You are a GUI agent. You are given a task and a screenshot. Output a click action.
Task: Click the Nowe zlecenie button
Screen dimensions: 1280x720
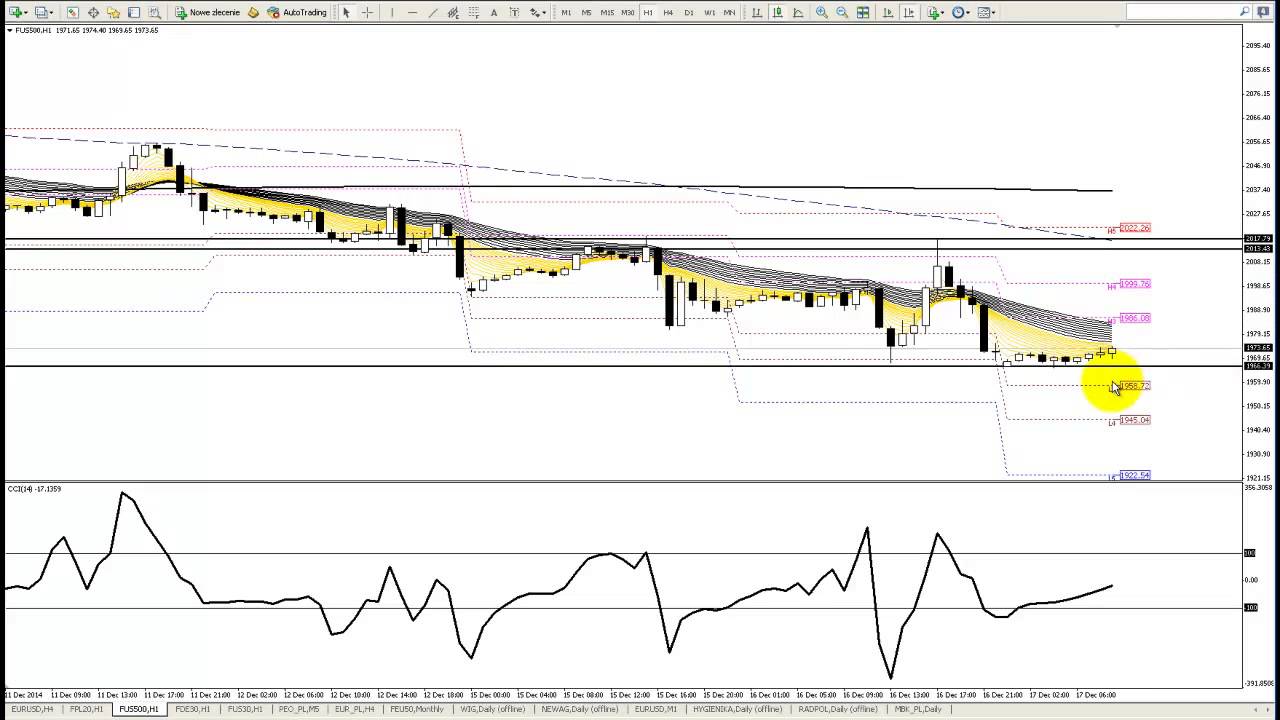coord(207,12)
